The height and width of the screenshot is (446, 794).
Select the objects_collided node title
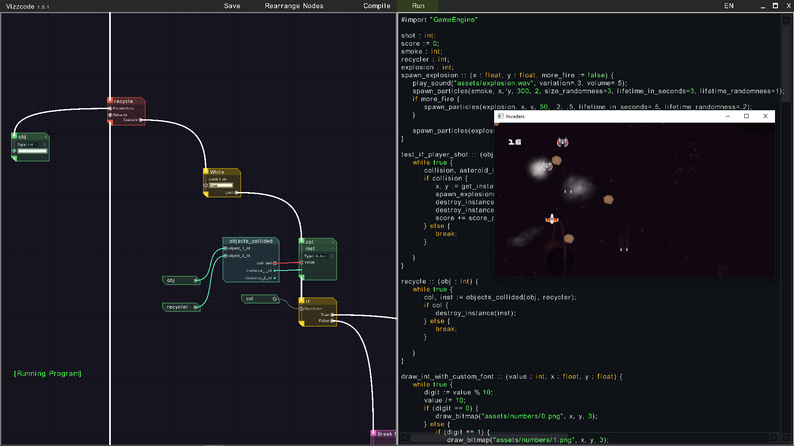tap(251, 241)
